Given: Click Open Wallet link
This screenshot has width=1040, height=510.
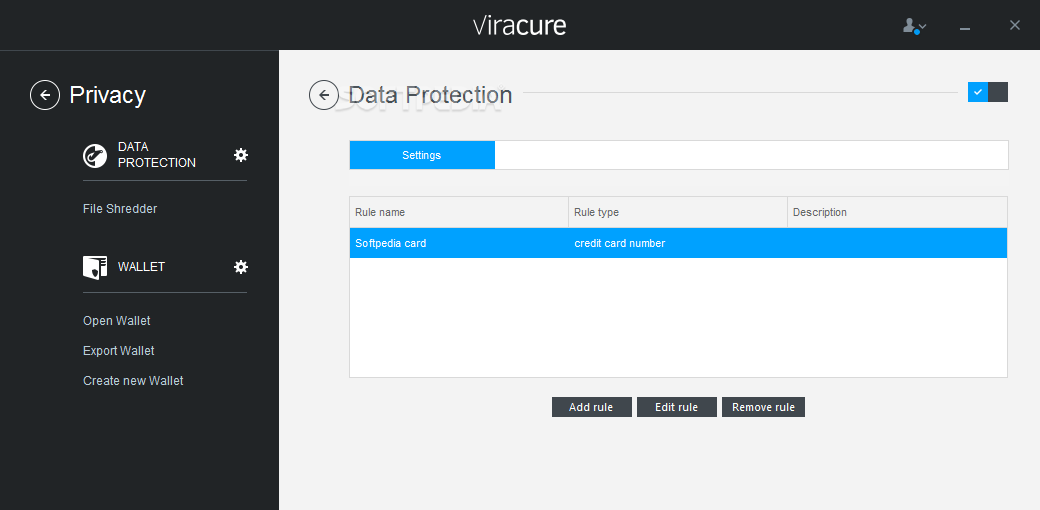Looking at the screenshot, I should pos(117,321).
